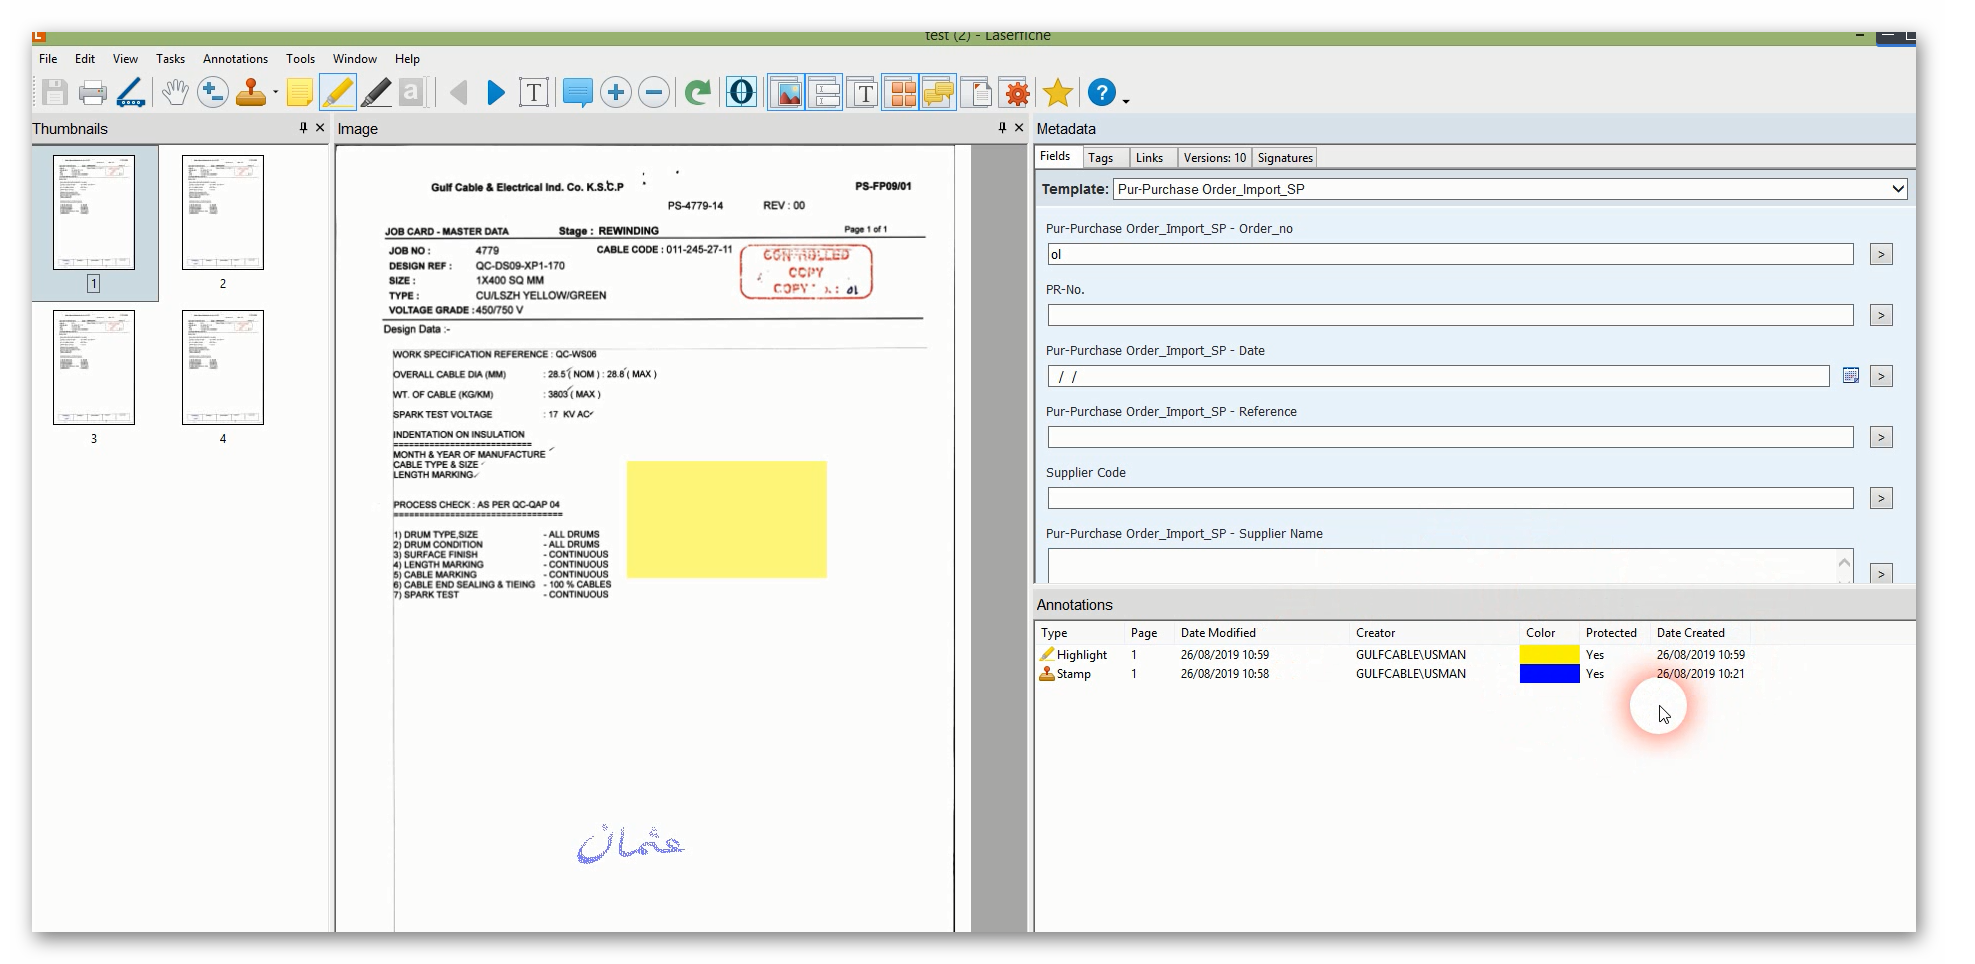1975x964 pixels.
Task: Expand the Stamp tool dropdown arrow
Action: 275,94
